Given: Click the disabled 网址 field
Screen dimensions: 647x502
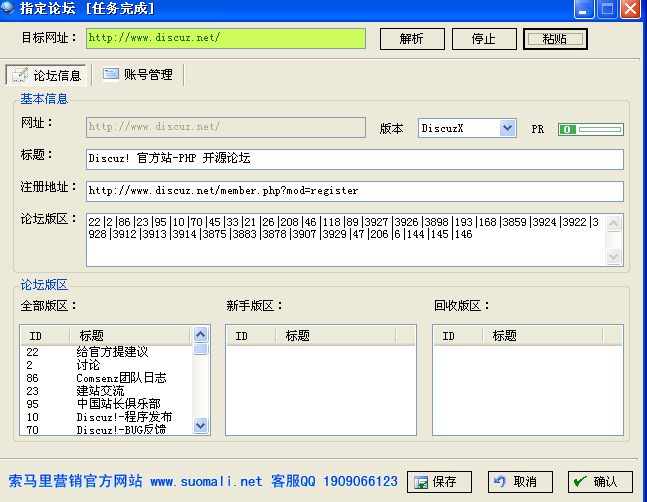Looking at the screenshot, I should [x=226, y=127].
